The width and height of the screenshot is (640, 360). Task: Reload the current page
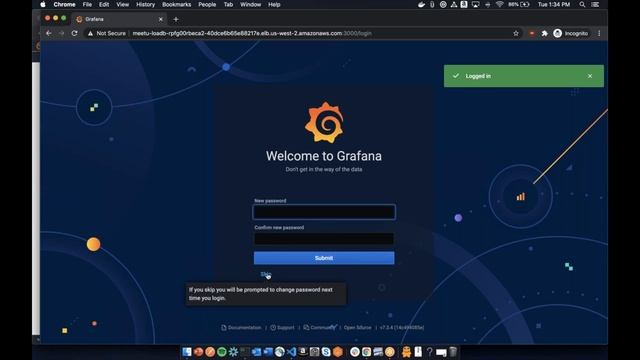(74, 33)
